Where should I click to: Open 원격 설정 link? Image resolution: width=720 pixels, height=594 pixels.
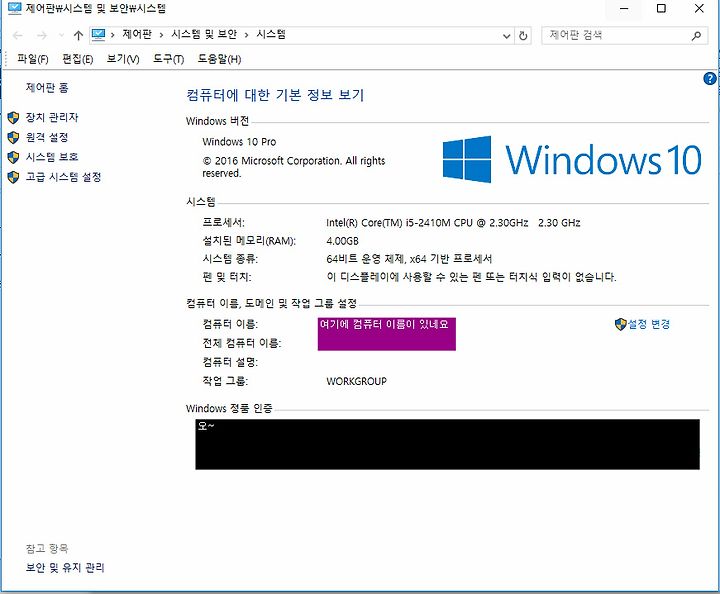[47, 137]
